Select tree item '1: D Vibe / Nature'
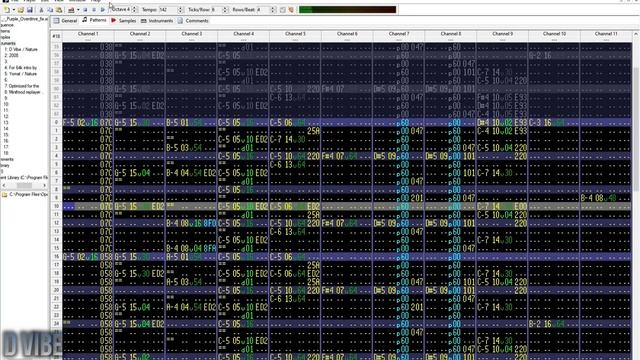The width and height of the screenshot is (640, 360). tap(21, 49)
